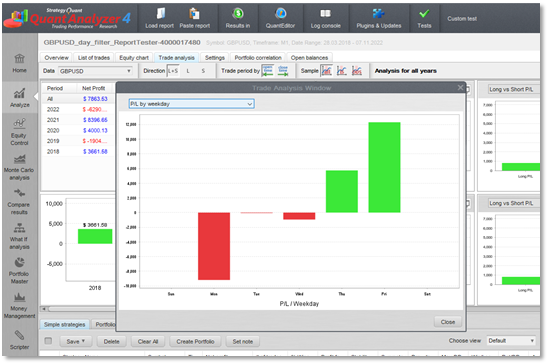Go to Equity Control in sidebar
Screen dimensions: 548x363
tap(19, 132)
